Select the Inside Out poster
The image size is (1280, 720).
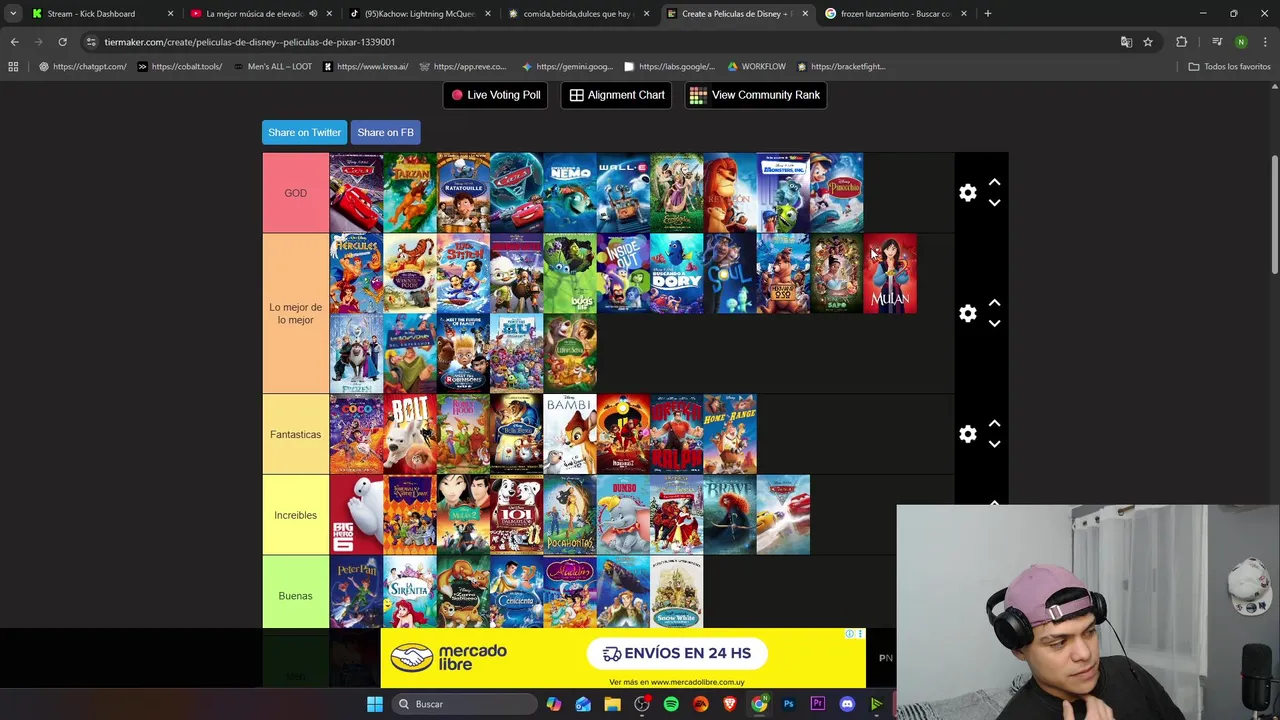point(623,273)
